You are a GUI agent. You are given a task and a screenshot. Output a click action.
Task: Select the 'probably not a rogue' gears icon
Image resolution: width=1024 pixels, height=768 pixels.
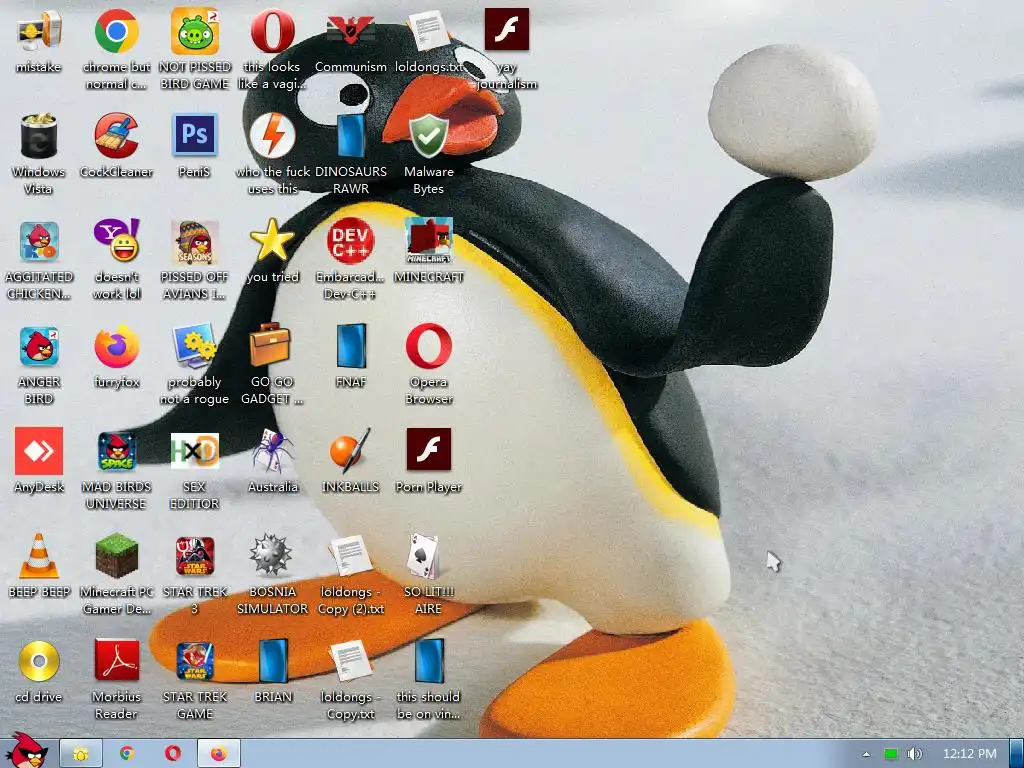pos(195,346)
